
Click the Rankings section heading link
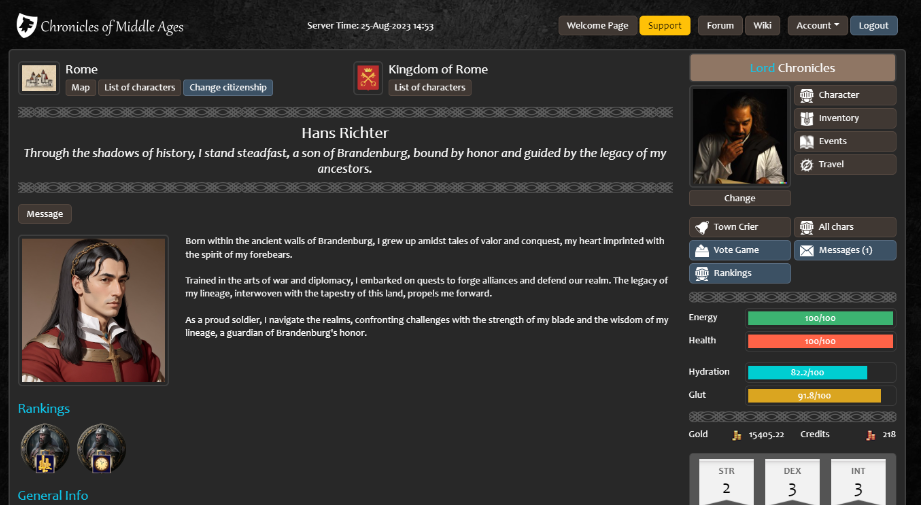tap(44, 408)
